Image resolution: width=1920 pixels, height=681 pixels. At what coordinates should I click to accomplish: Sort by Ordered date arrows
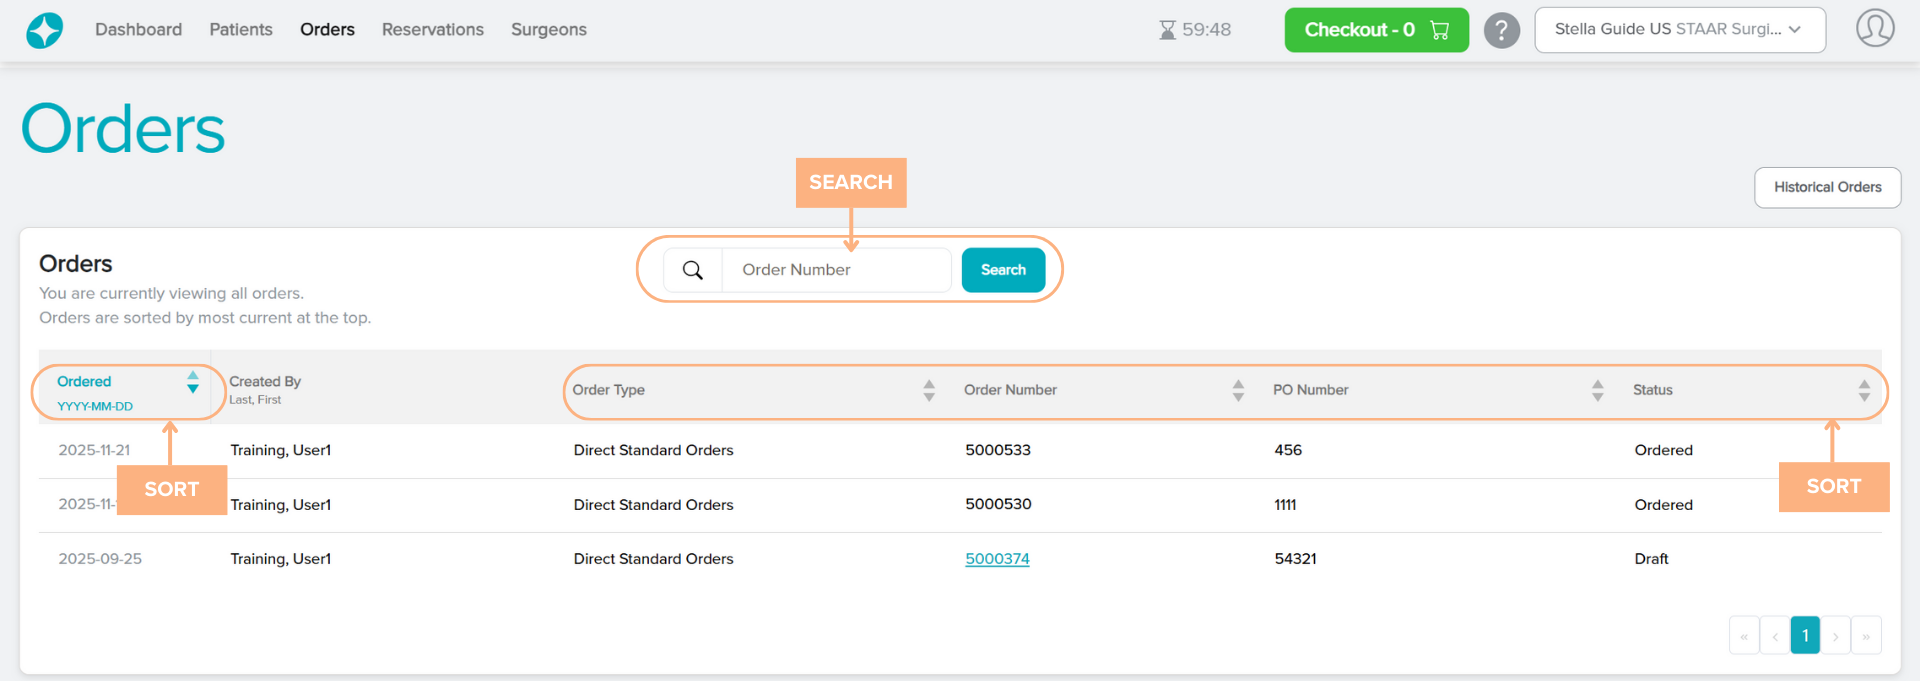coord(193,382)
